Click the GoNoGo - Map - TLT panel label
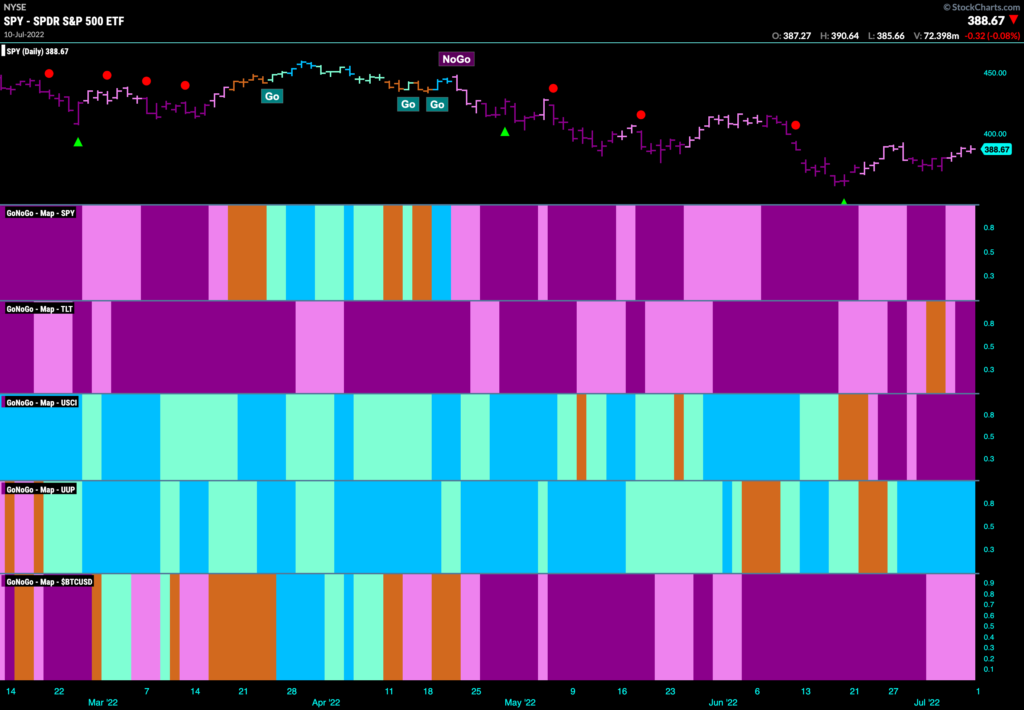 39,309
